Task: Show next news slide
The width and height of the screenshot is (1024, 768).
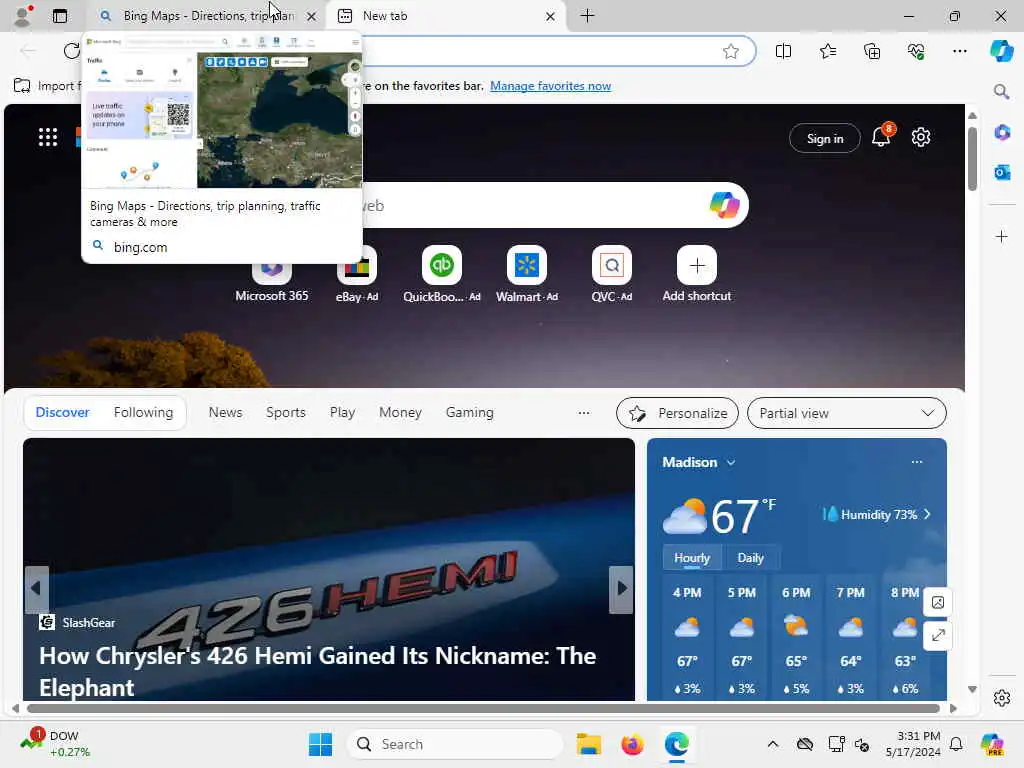Action: click(x=621, y=589)
